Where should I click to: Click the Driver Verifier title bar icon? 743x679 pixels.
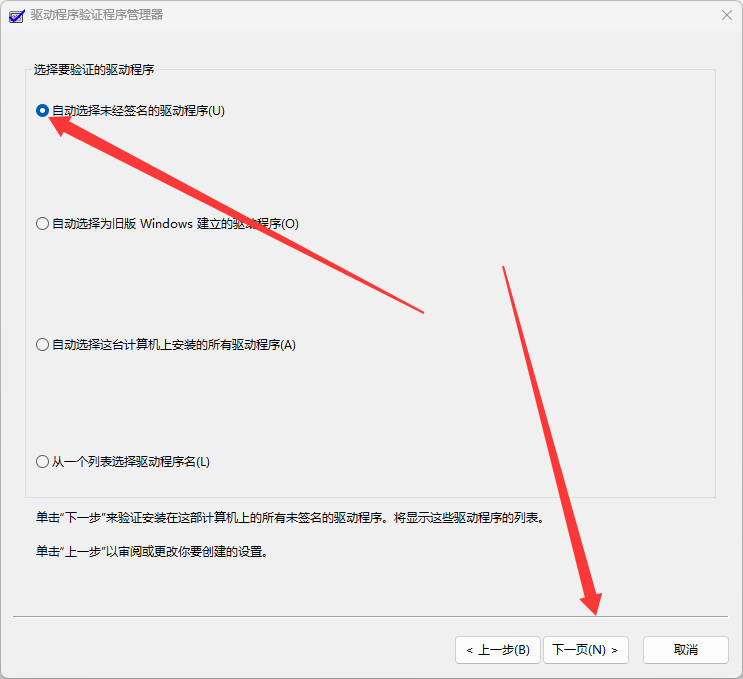tap(17, 16)
